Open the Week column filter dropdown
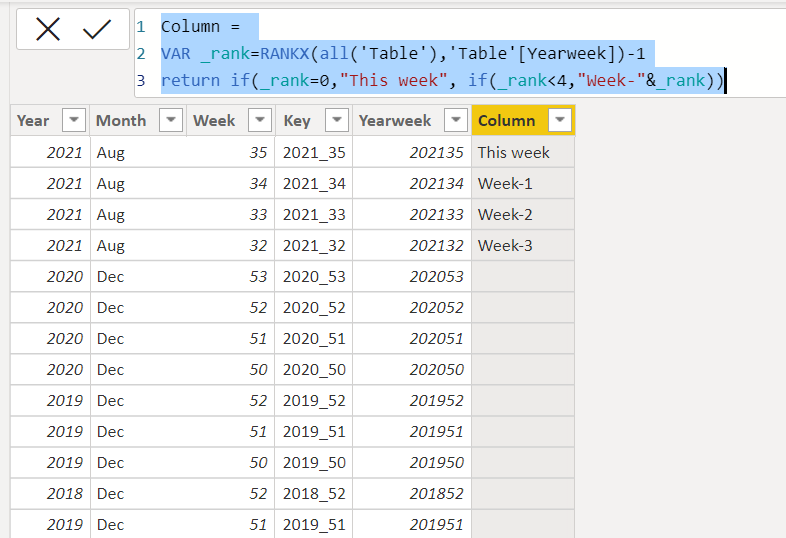 coord(260,120)
